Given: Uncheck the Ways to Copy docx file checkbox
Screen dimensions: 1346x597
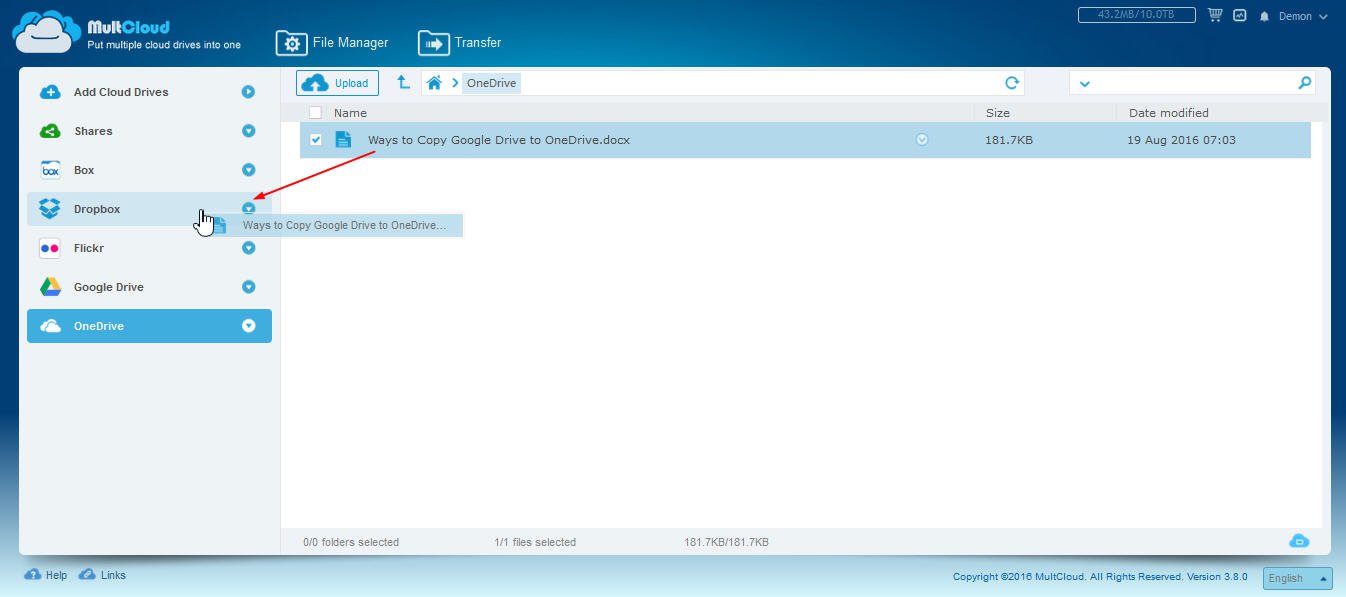Looking at the screenshot, I should (316, 140).
